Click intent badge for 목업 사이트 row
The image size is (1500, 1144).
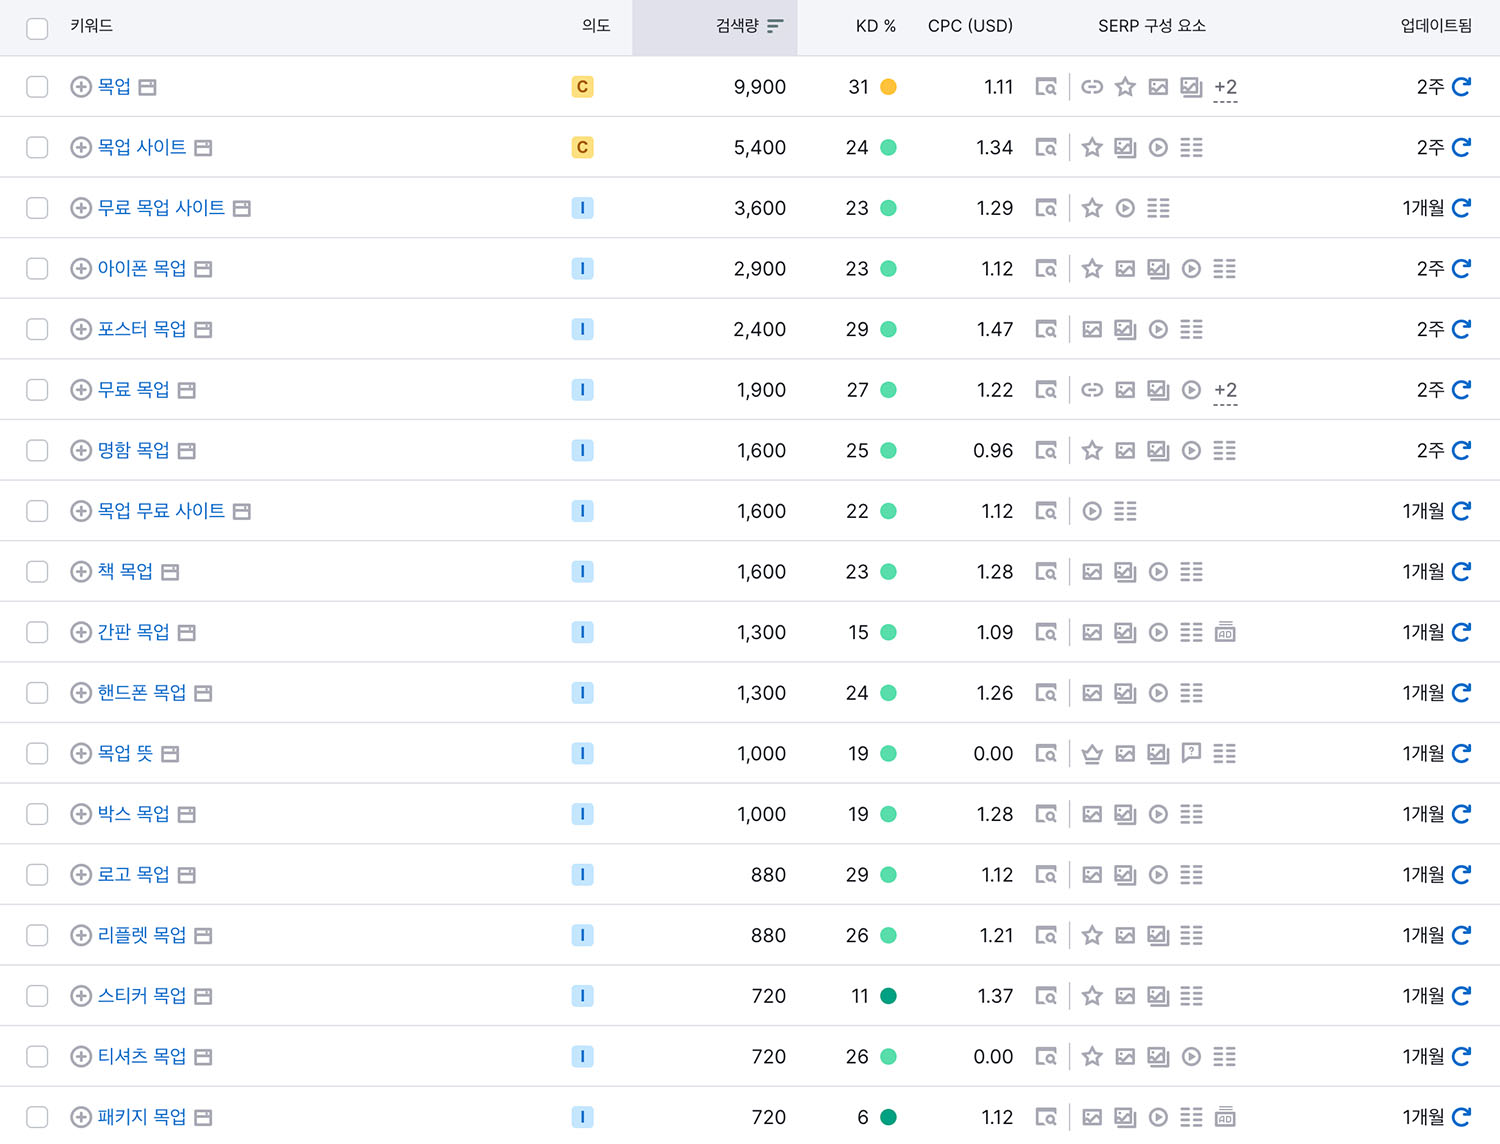pos(582,148)
